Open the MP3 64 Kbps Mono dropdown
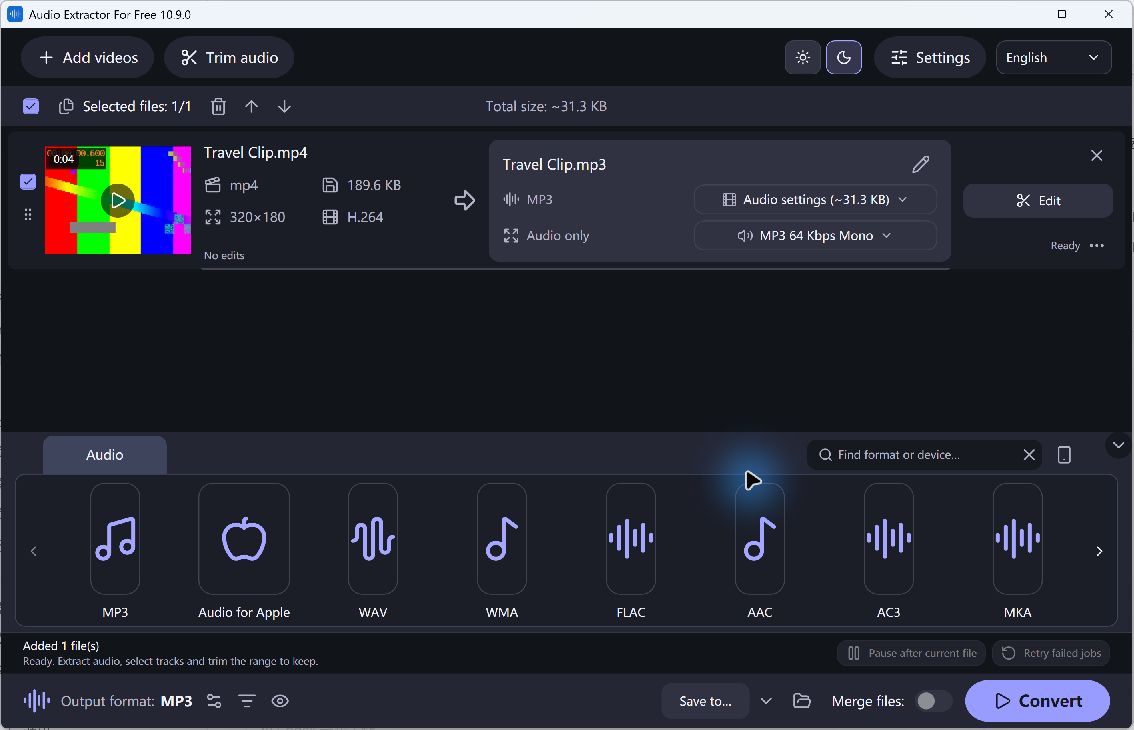This screenshot has width=1134, height=730. [x=815, y=236]
